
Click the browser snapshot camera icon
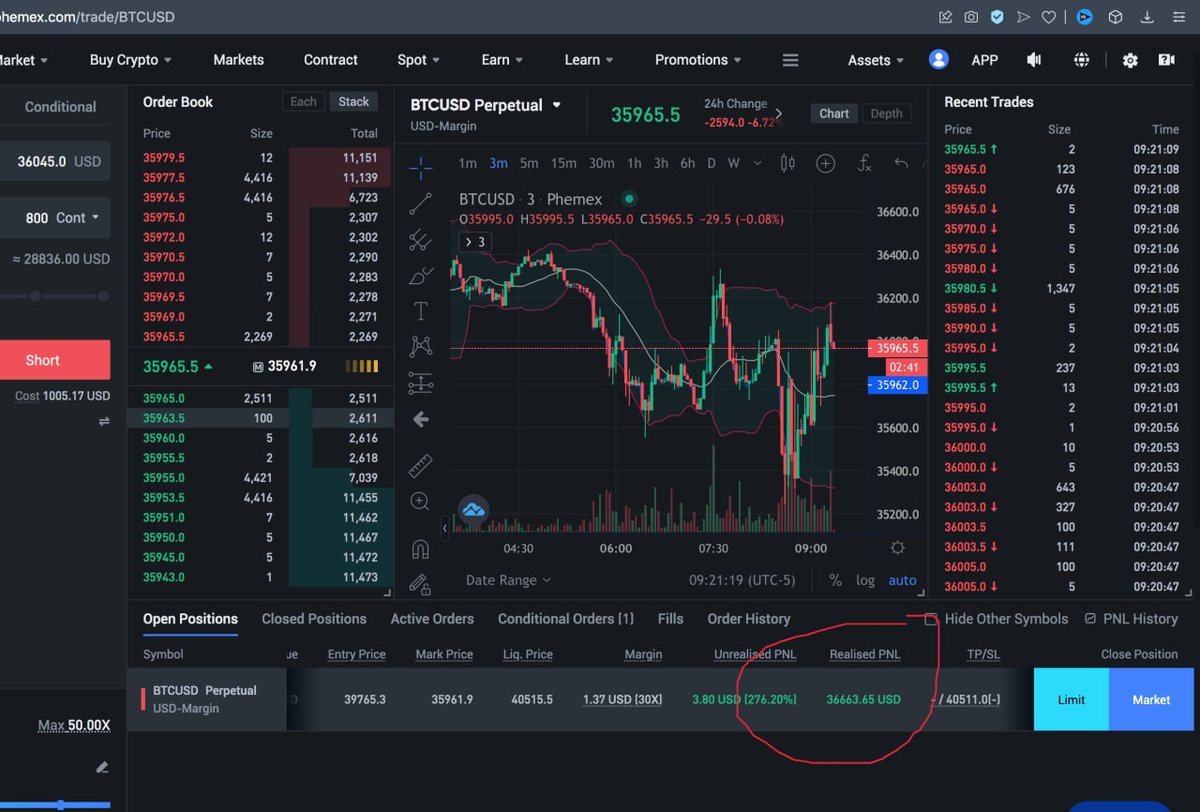pos(971,17)
